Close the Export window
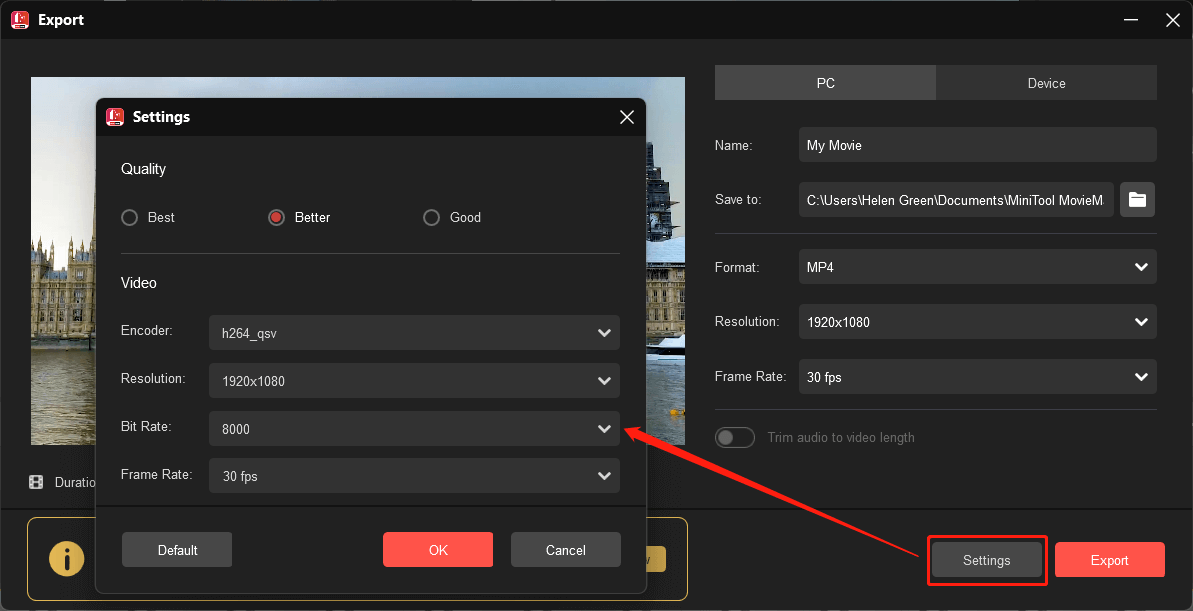 (x=1172, y=20)
